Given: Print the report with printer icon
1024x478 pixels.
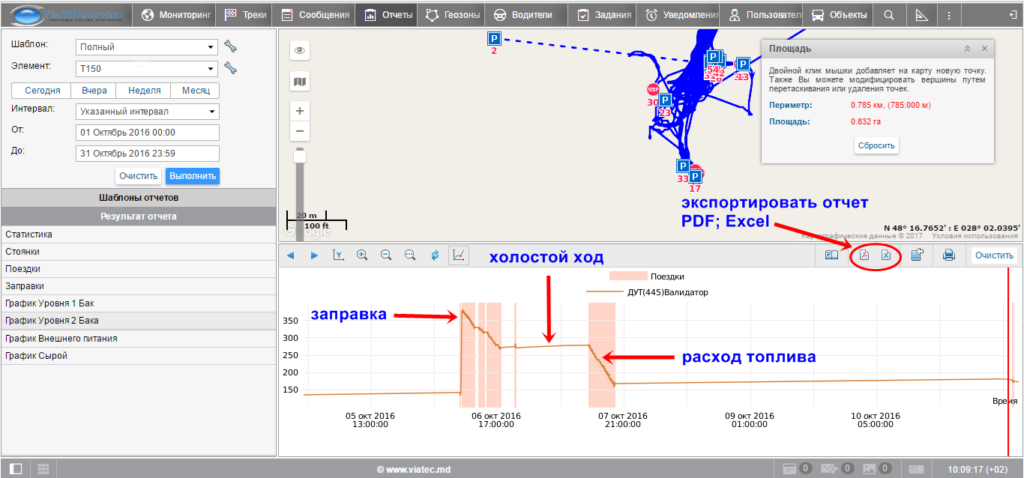Looking at the screenshot, I should [x=948, y=256].
